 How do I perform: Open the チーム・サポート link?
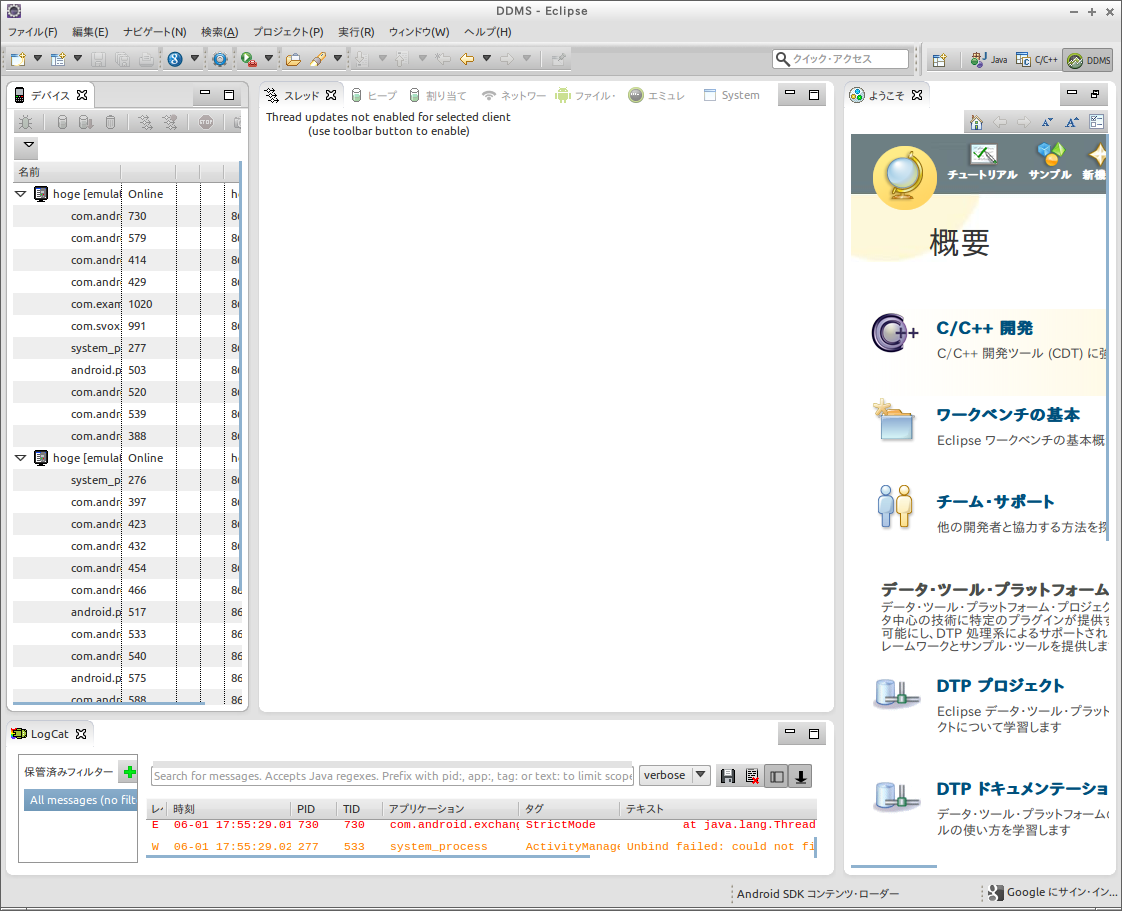995,502
